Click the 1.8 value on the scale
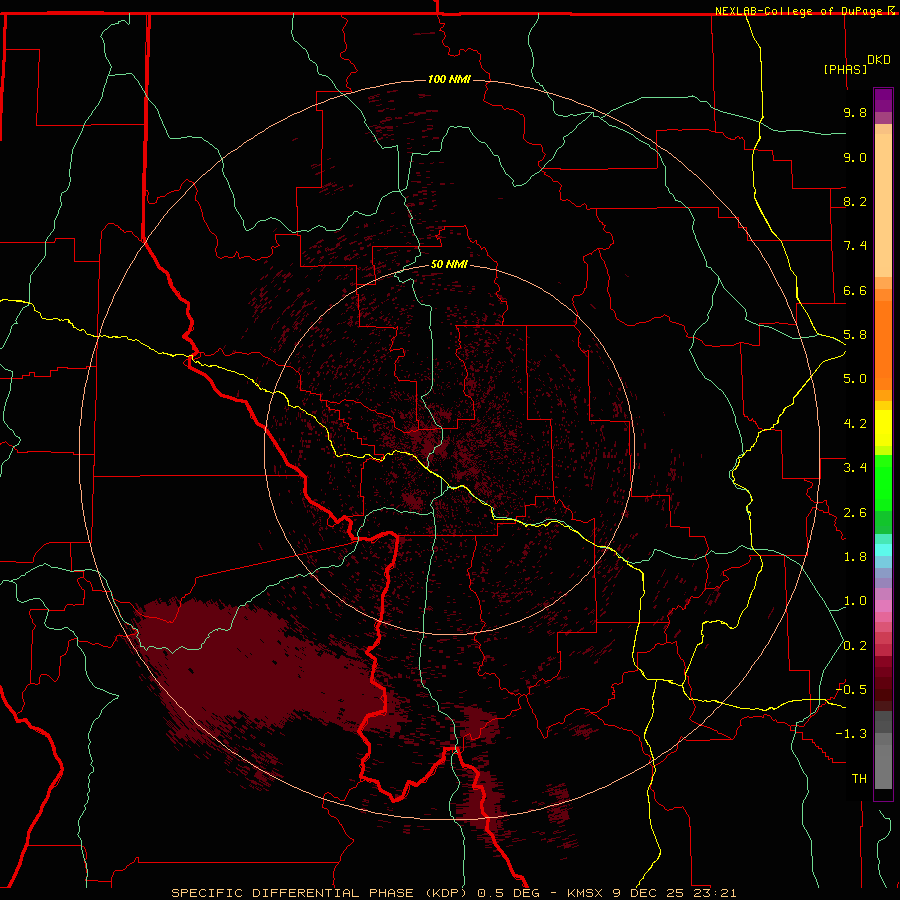Screen dimensions: 900x900 click(855, 557)
